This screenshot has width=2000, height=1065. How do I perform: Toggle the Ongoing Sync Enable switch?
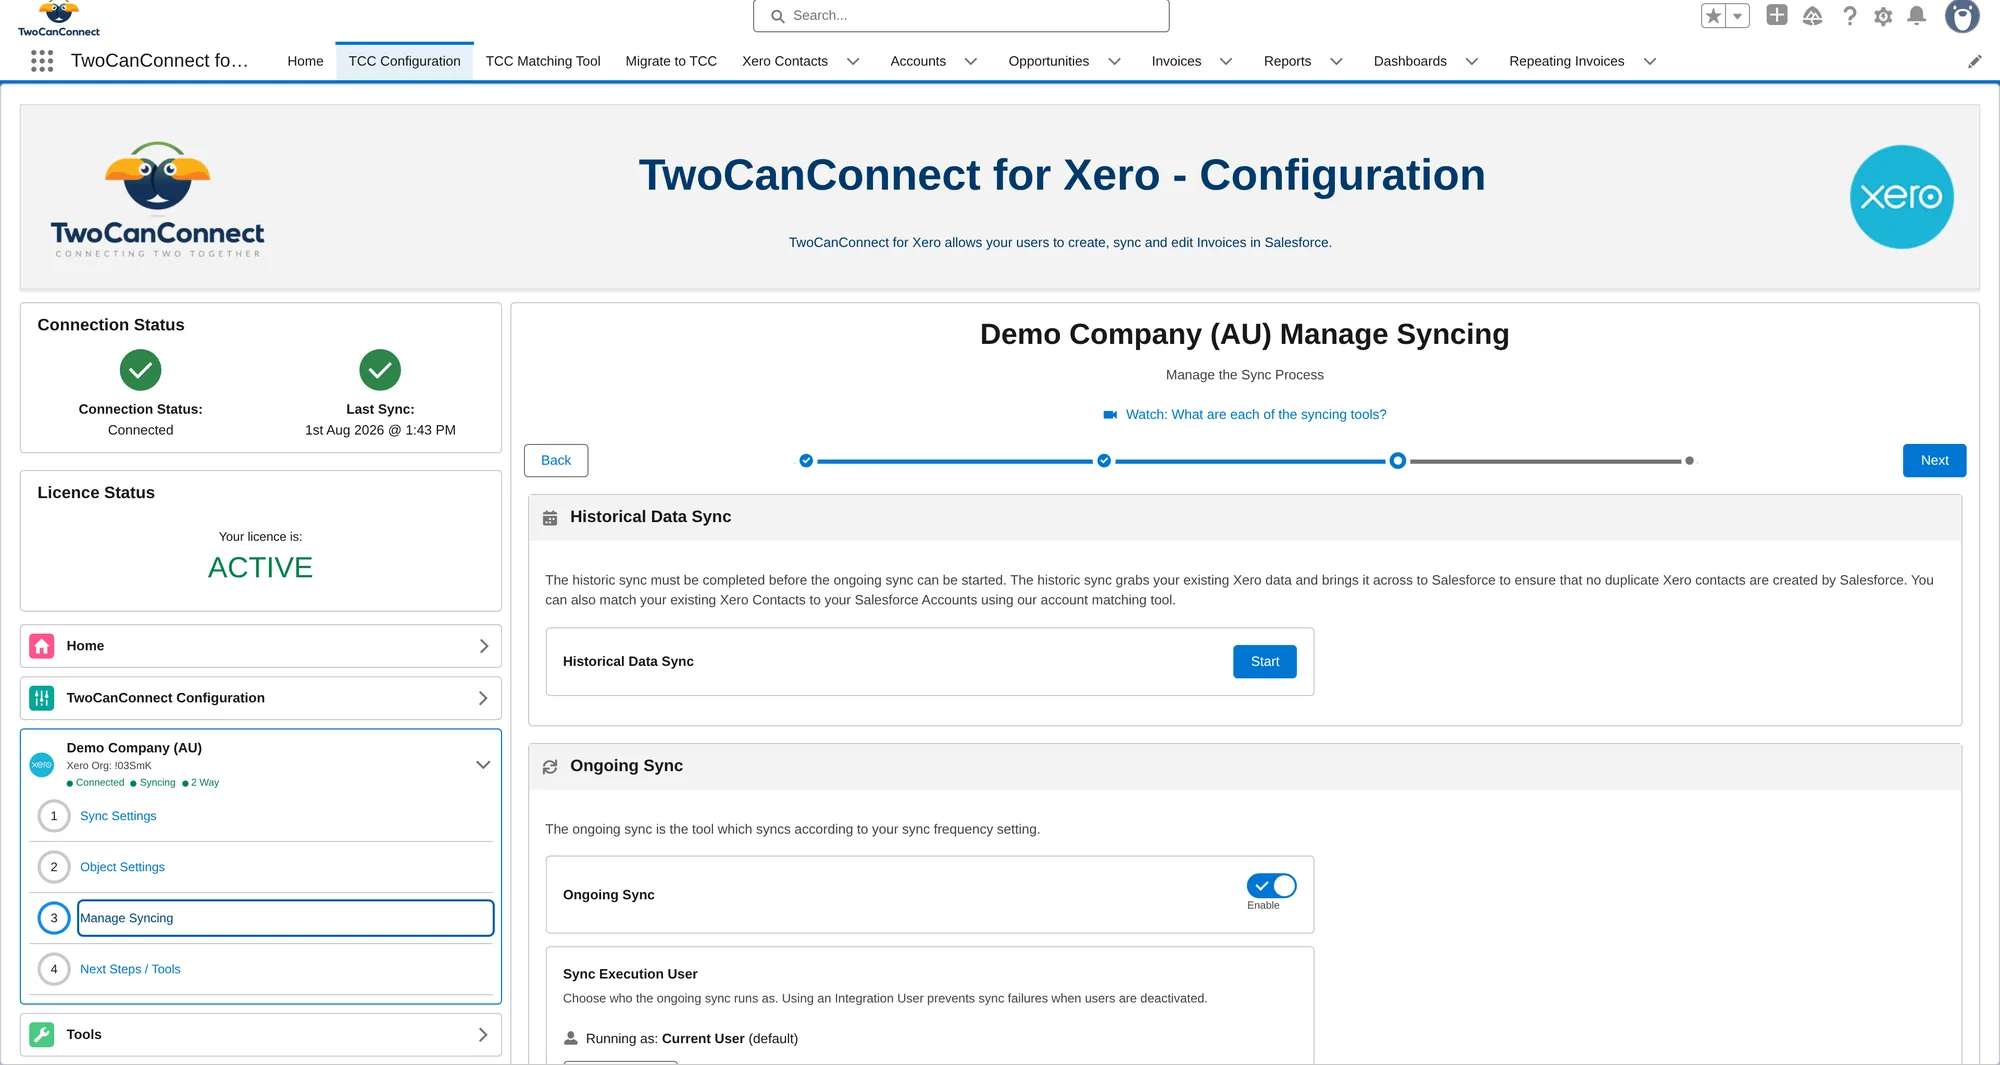(x=1271, y=886)
